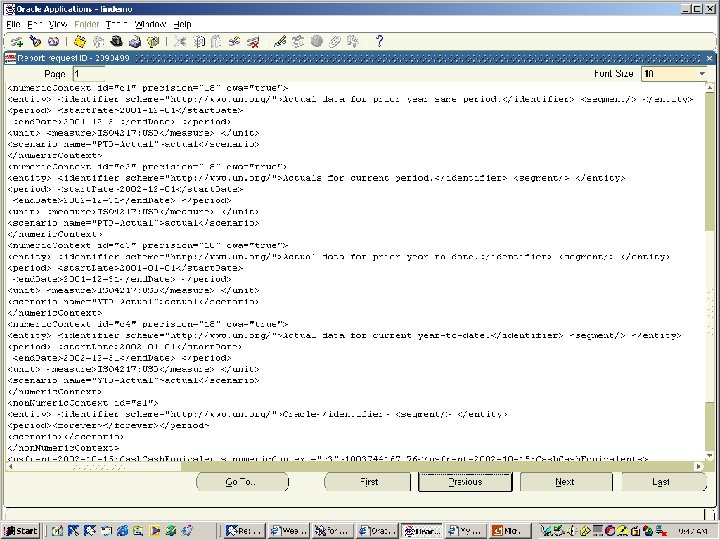The image size is (720, 540).
Task: Click the Internet Explorer quick launch icon
Action: click(x=122, y=531)
